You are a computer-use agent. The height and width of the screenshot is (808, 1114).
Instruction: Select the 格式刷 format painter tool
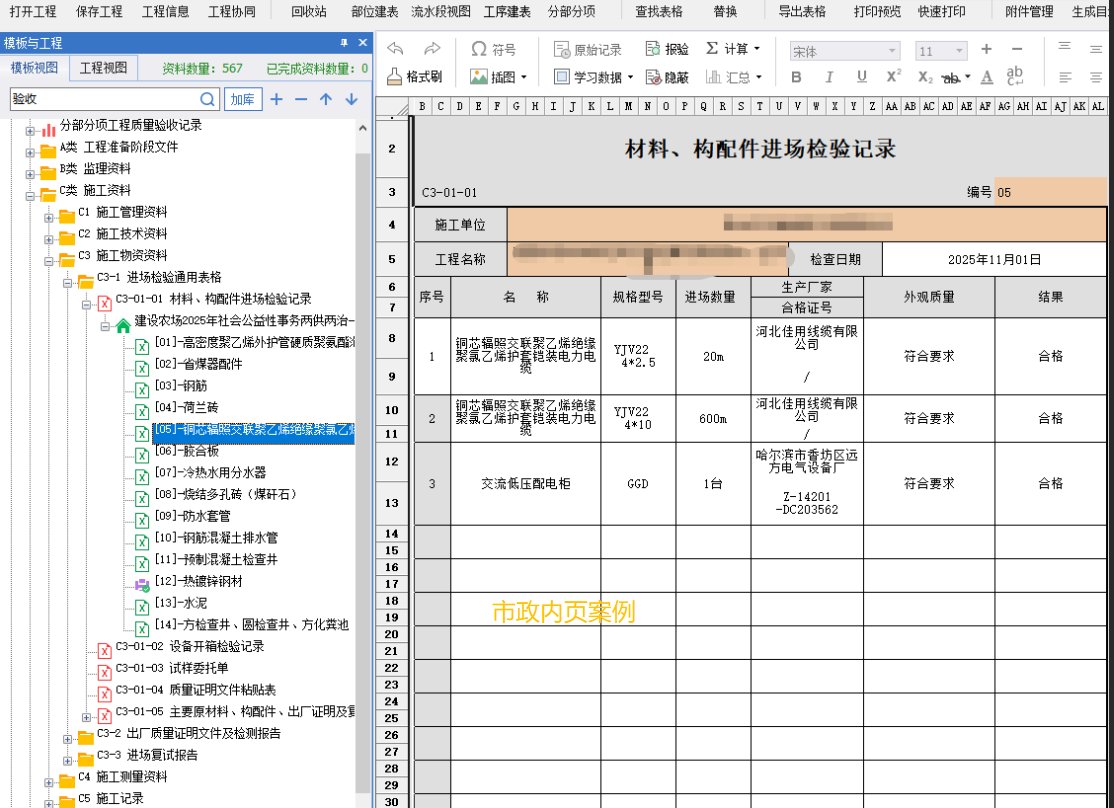(412, 76)
